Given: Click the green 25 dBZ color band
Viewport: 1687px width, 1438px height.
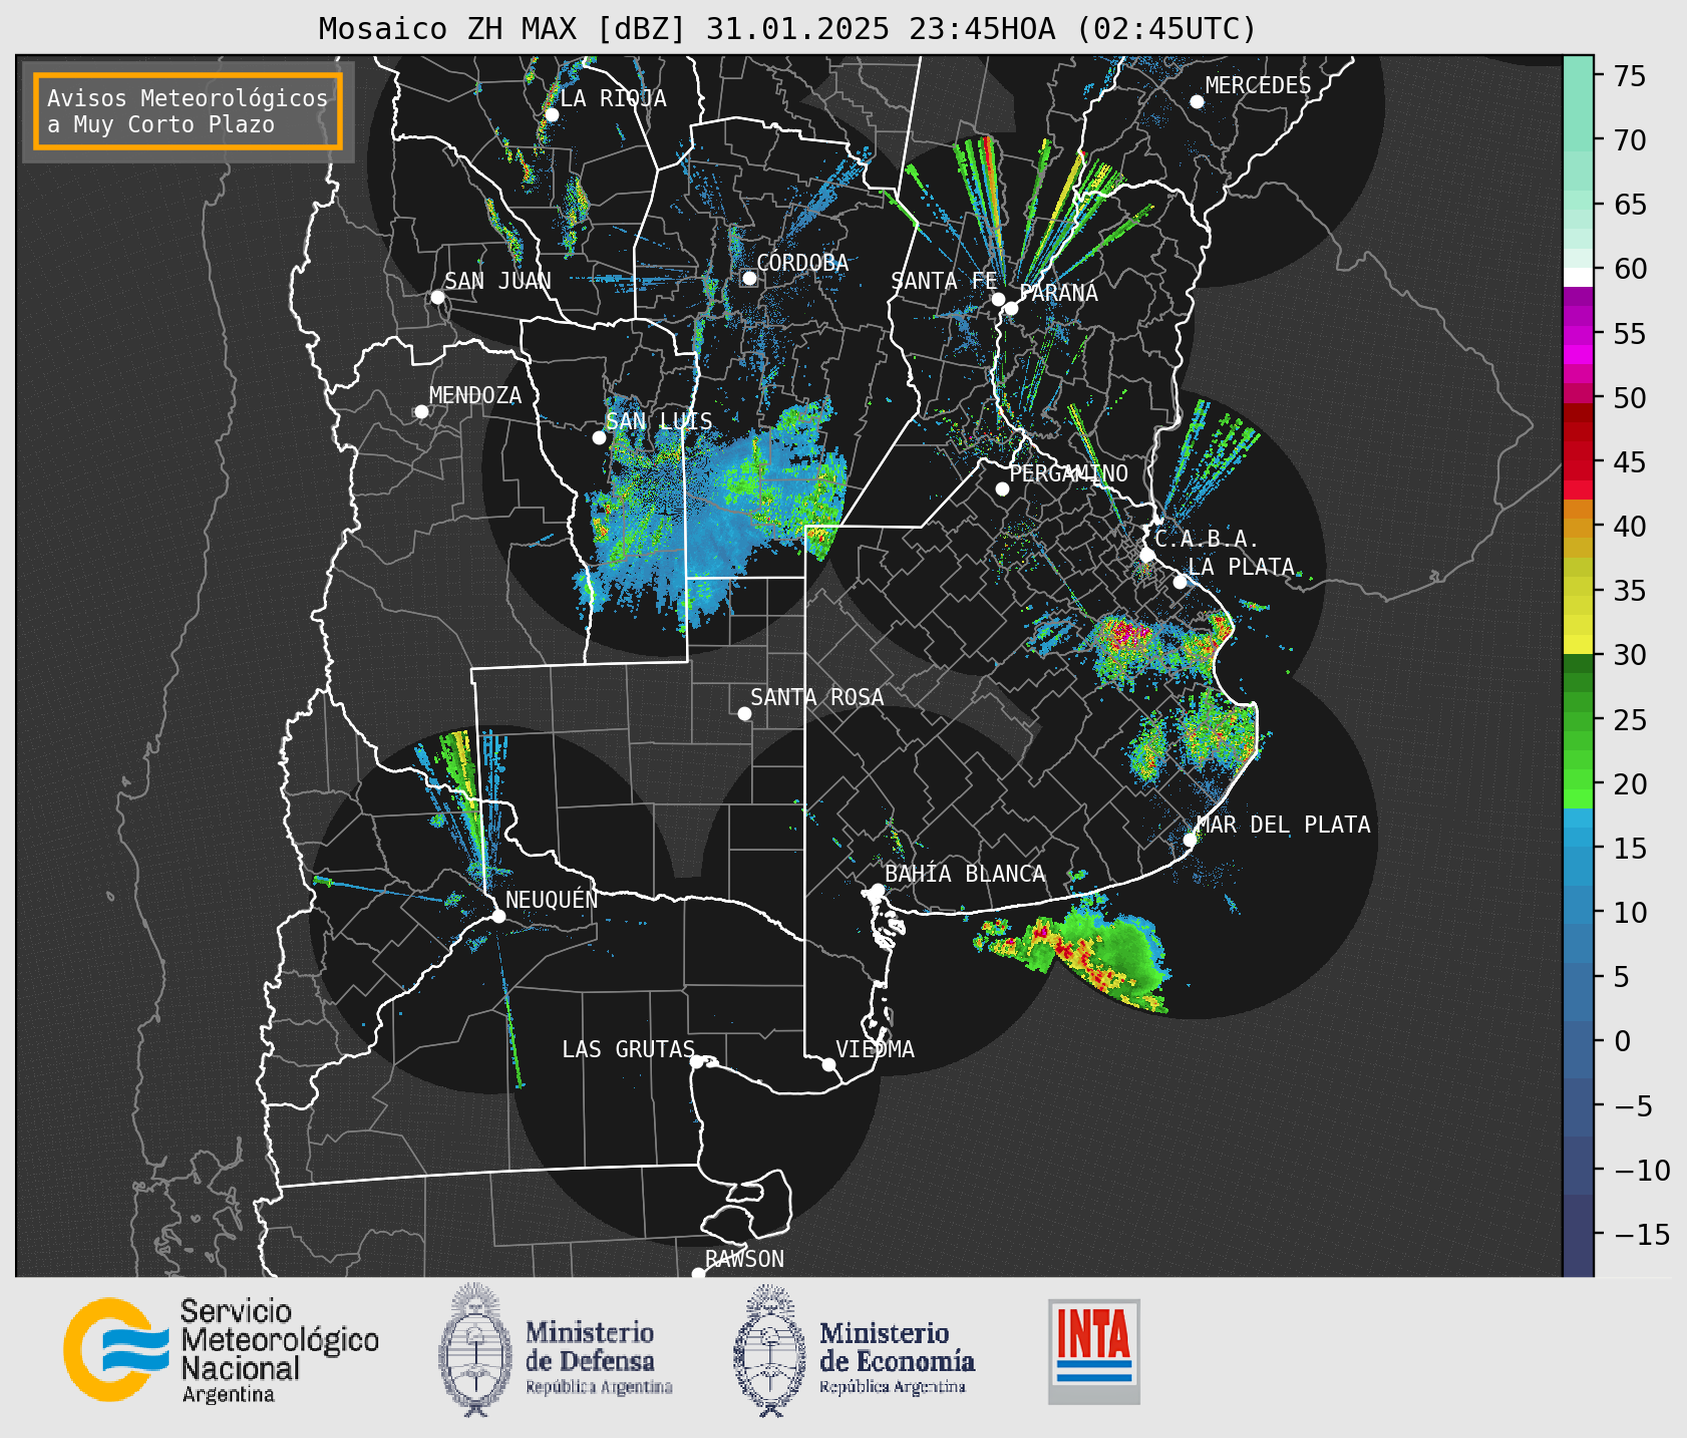Looking at the screenshot, I should (1578, 720).
